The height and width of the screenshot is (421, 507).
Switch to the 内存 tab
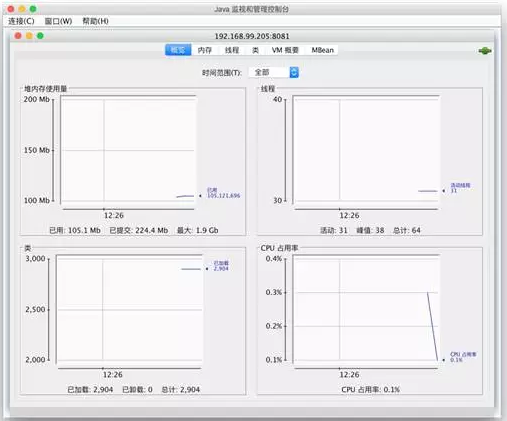point(205,50)
